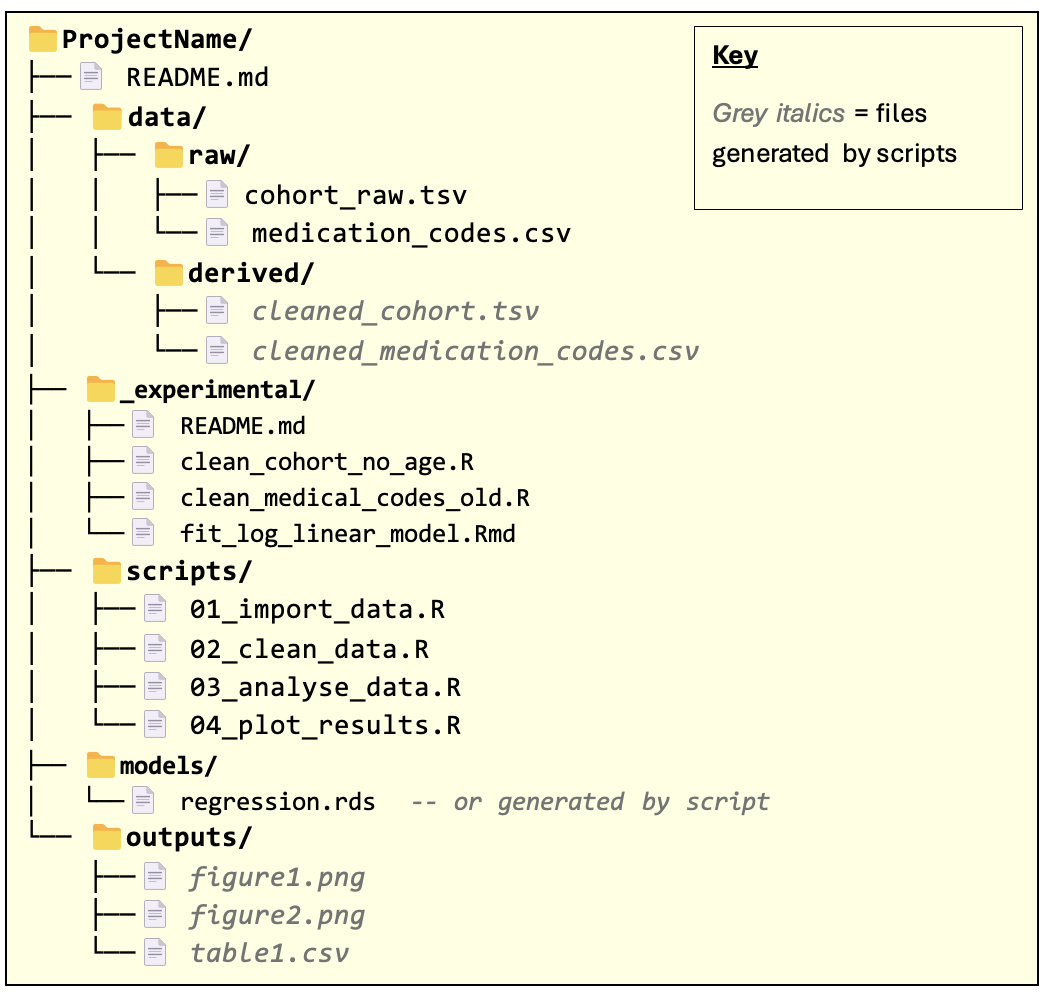Select cleaned_cohort.tsv in derived folder
The image size is (1048, 994).
[x=395, y=311]
